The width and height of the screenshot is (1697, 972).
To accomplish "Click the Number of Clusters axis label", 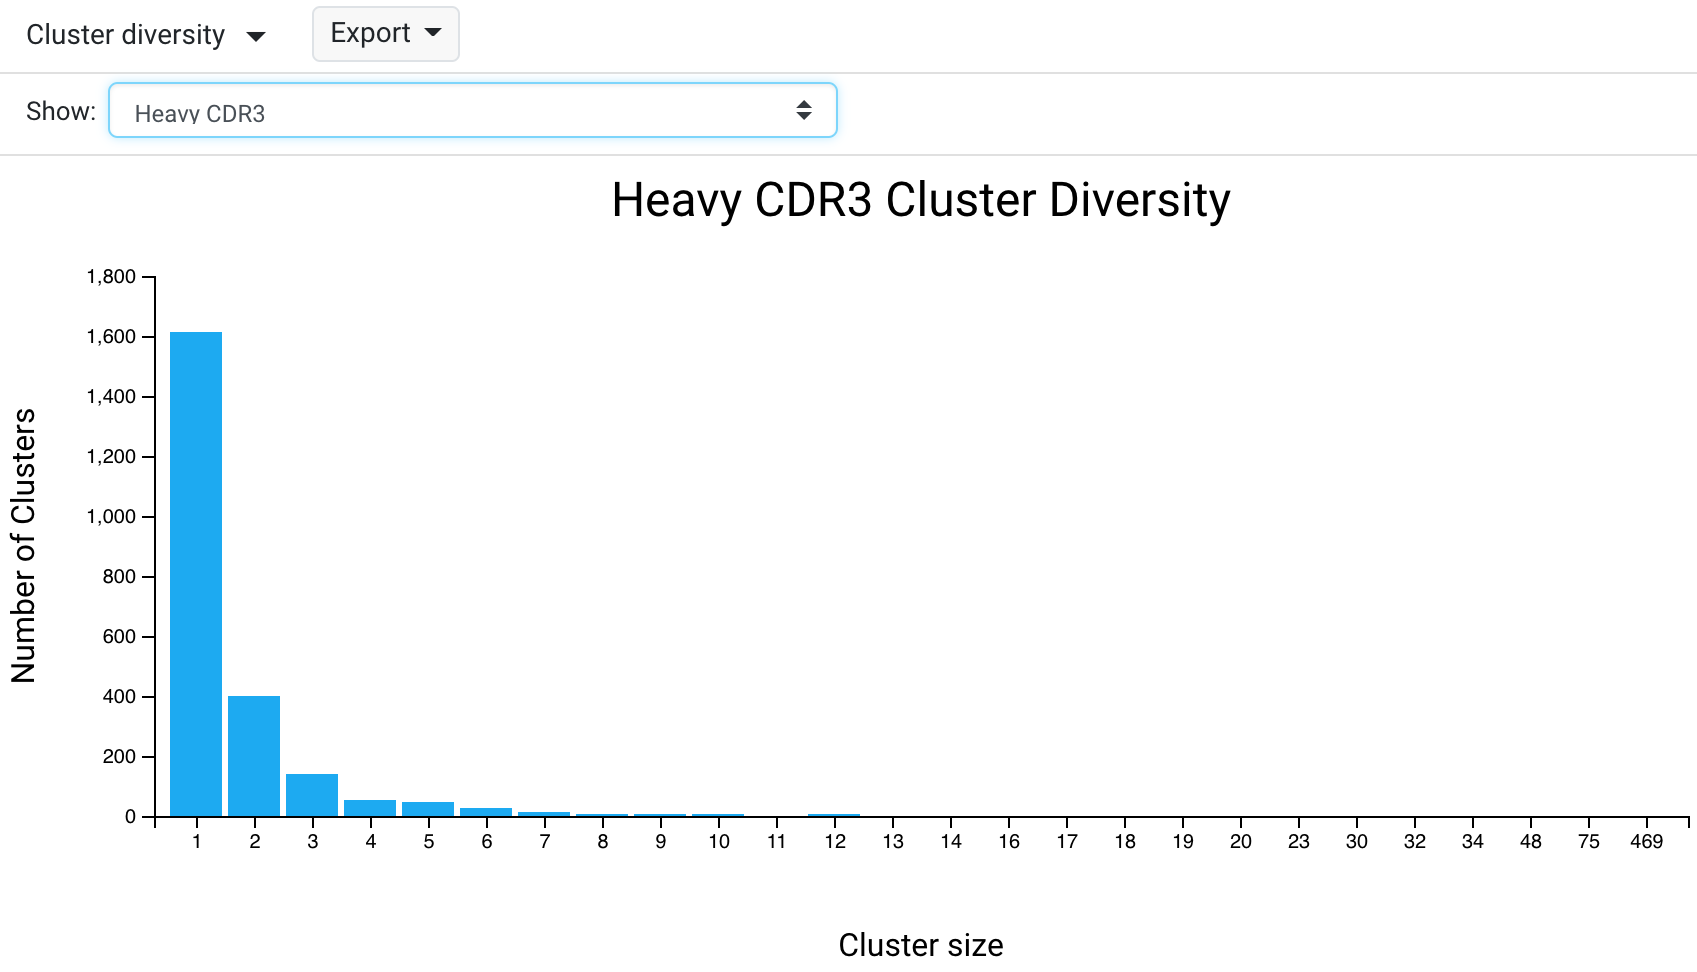I will (23, 546).
